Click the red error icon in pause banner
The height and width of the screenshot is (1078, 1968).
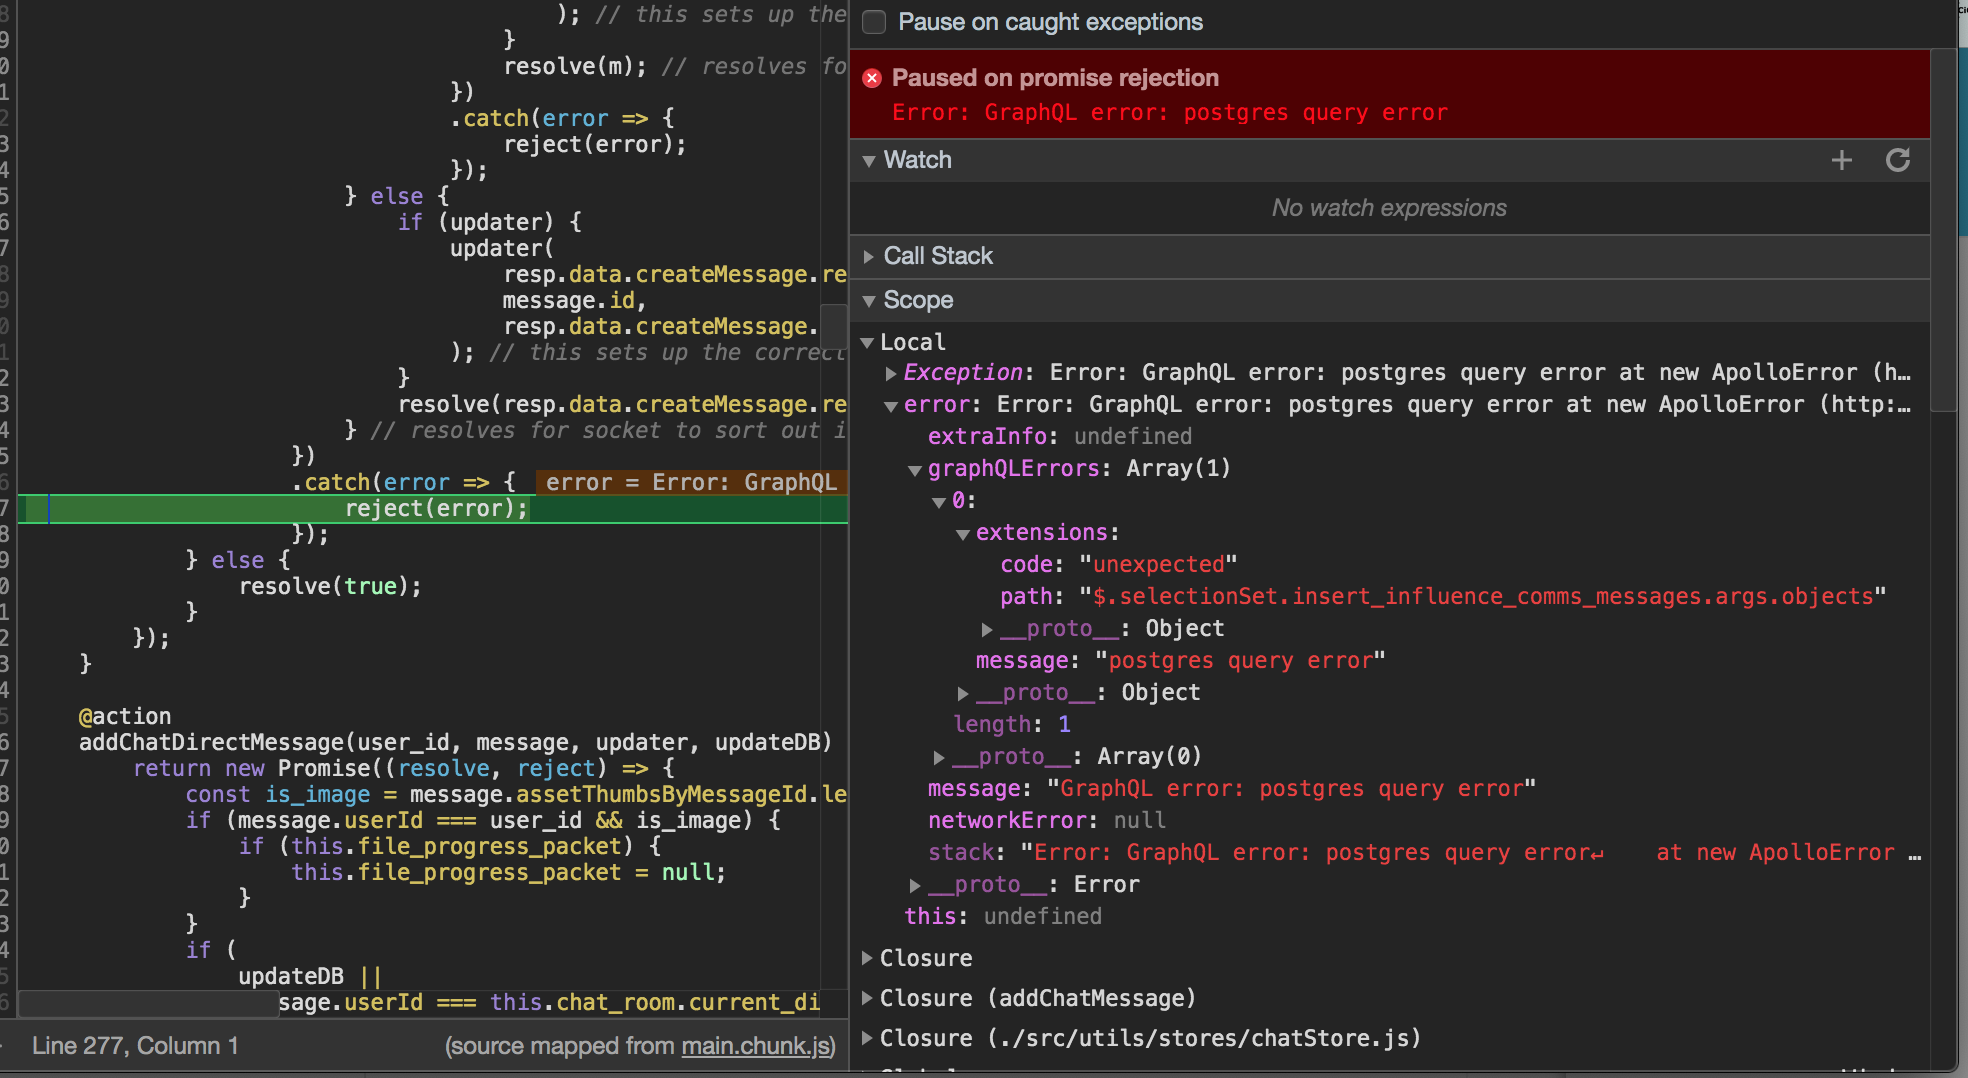point(872,78)
